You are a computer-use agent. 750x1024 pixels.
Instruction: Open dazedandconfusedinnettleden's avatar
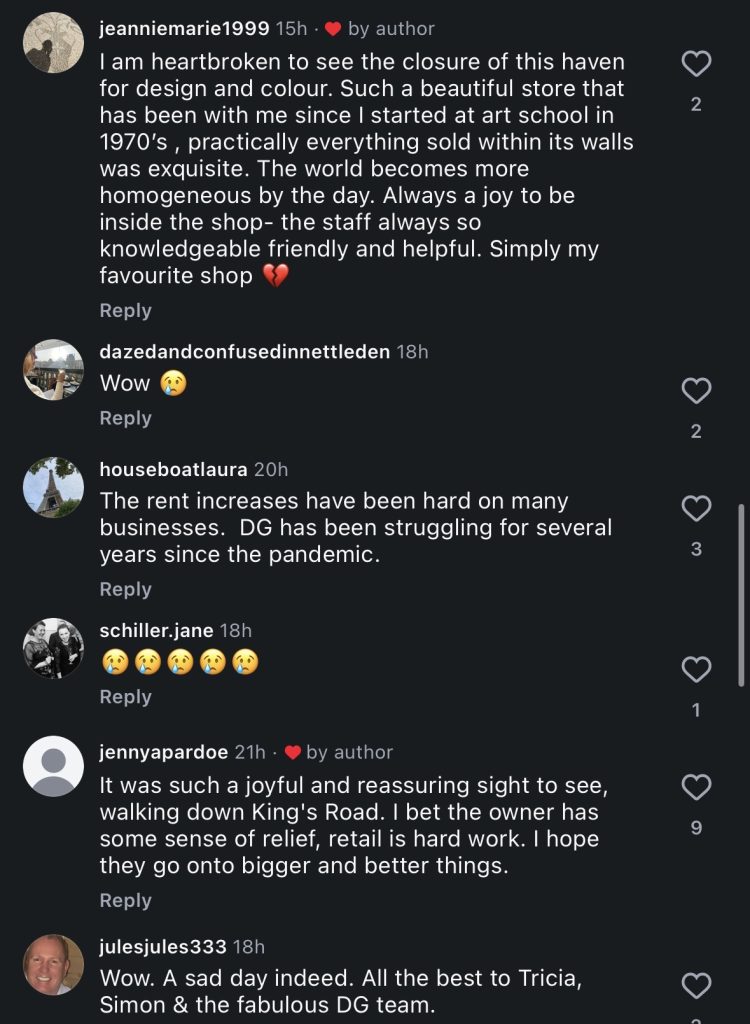54,369
